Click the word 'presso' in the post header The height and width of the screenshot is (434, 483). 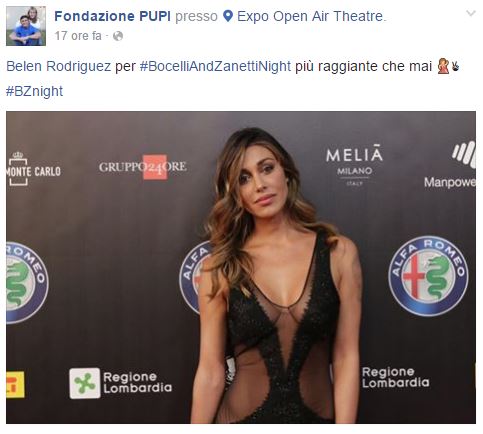(x=196, y=16)
